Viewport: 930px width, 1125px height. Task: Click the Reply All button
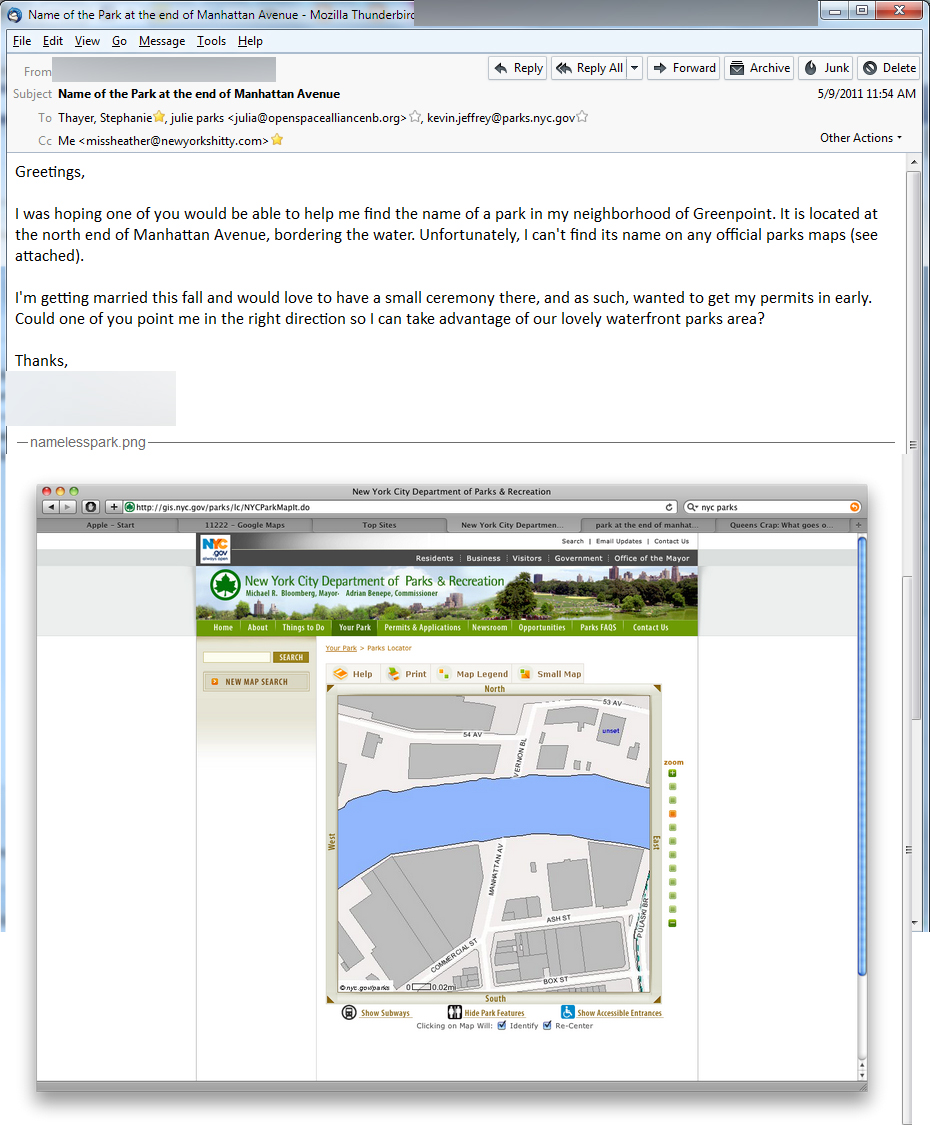coord(590,68)
